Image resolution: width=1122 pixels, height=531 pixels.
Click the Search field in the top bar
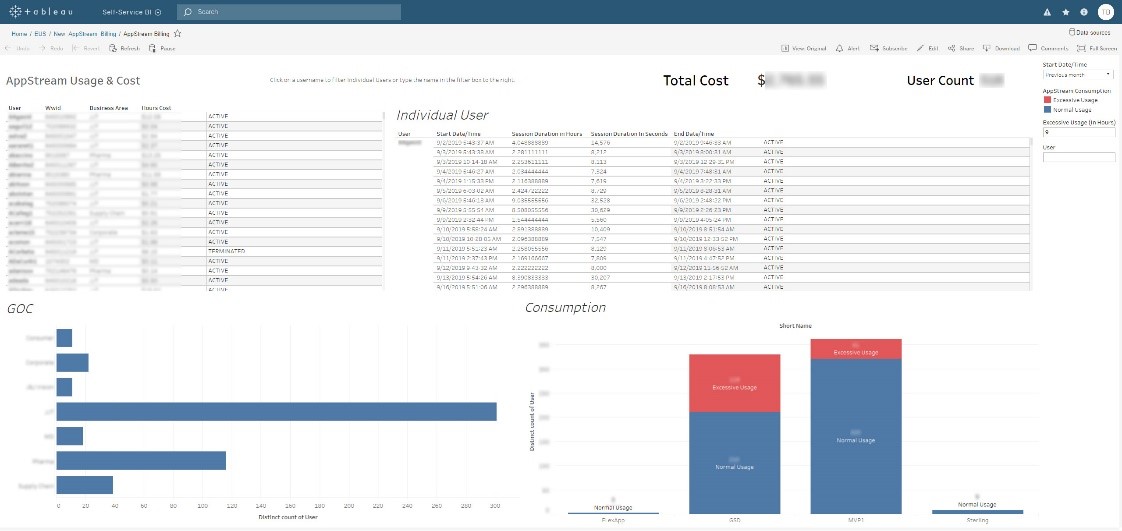tap(289, 12)
